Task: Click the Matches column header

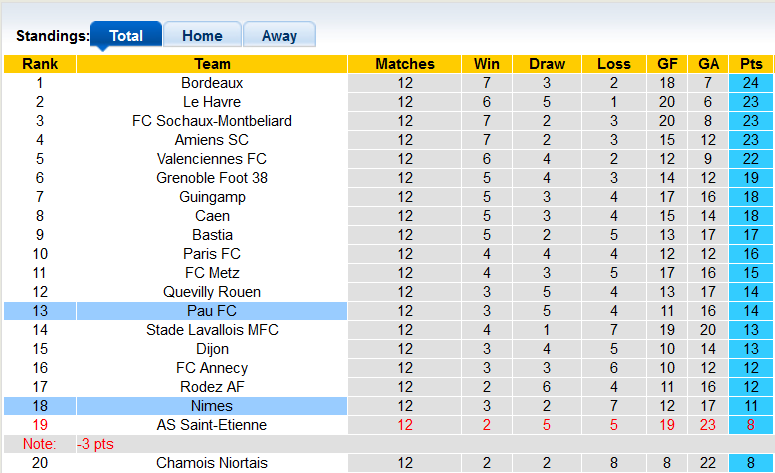Action: tap(404, 64)
